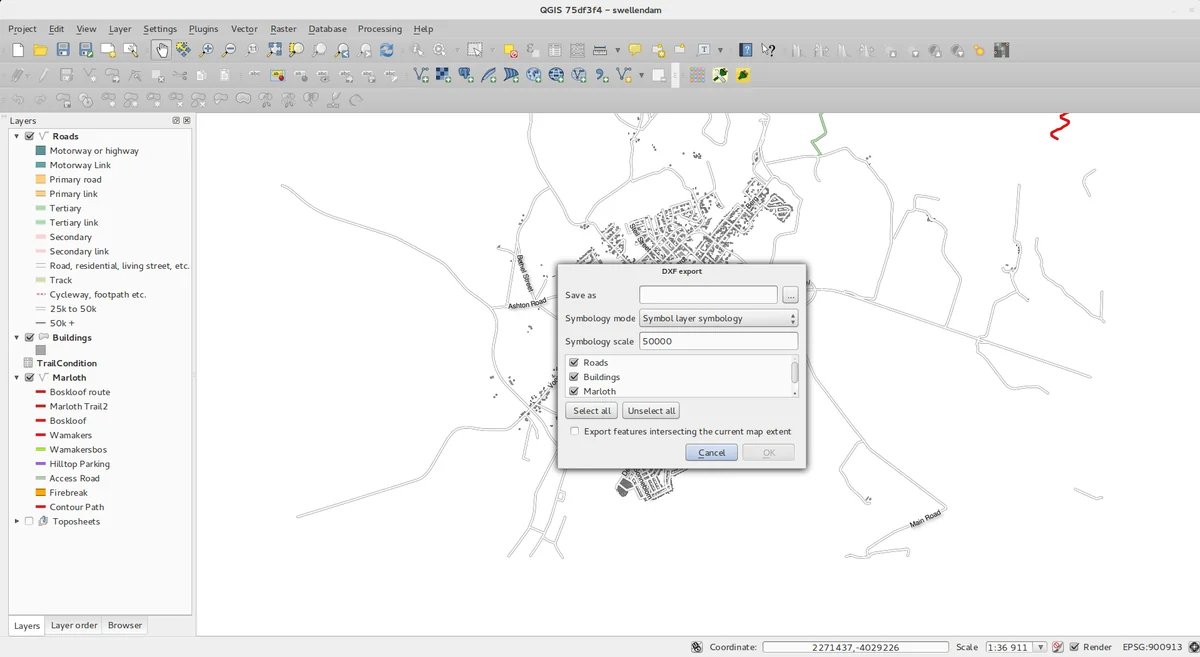
Task: Open the folder icon in toolbar
Action: coord(41,50)
